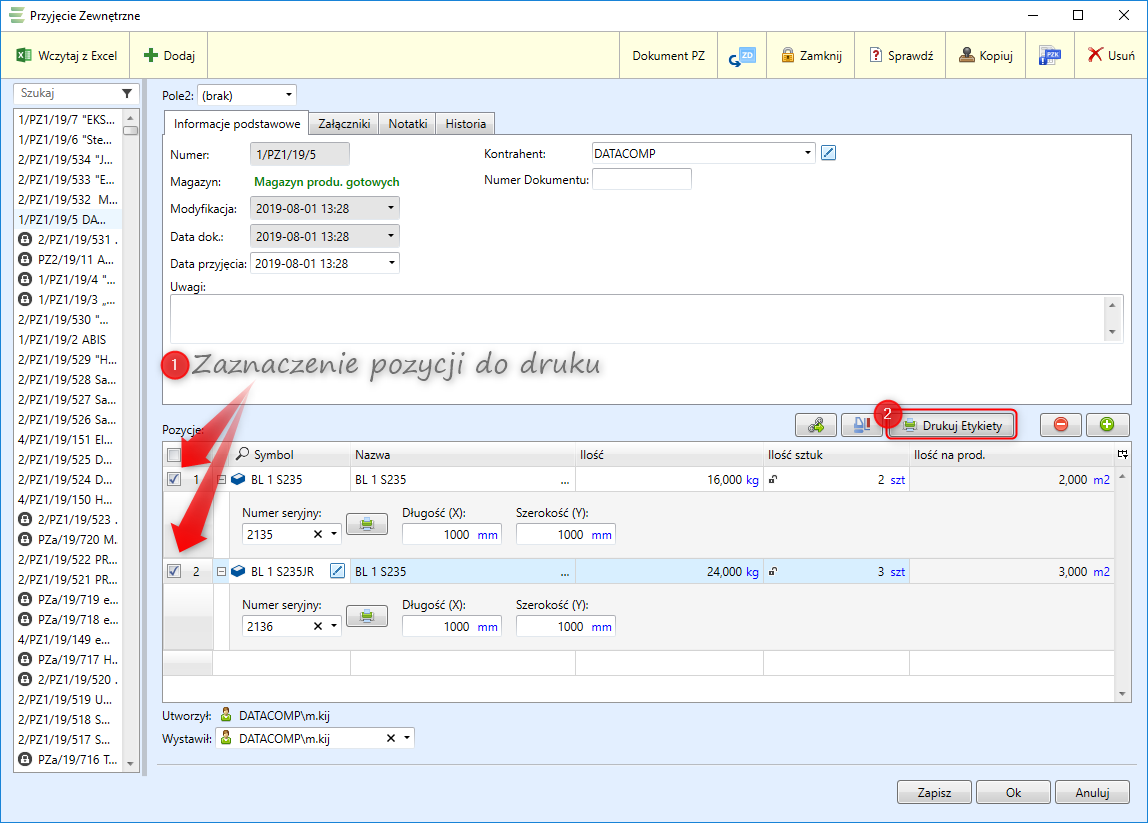1148x823 pixels.
Task: Uncheck the checkbox for position 2
Action: click(x=174, y=572)
